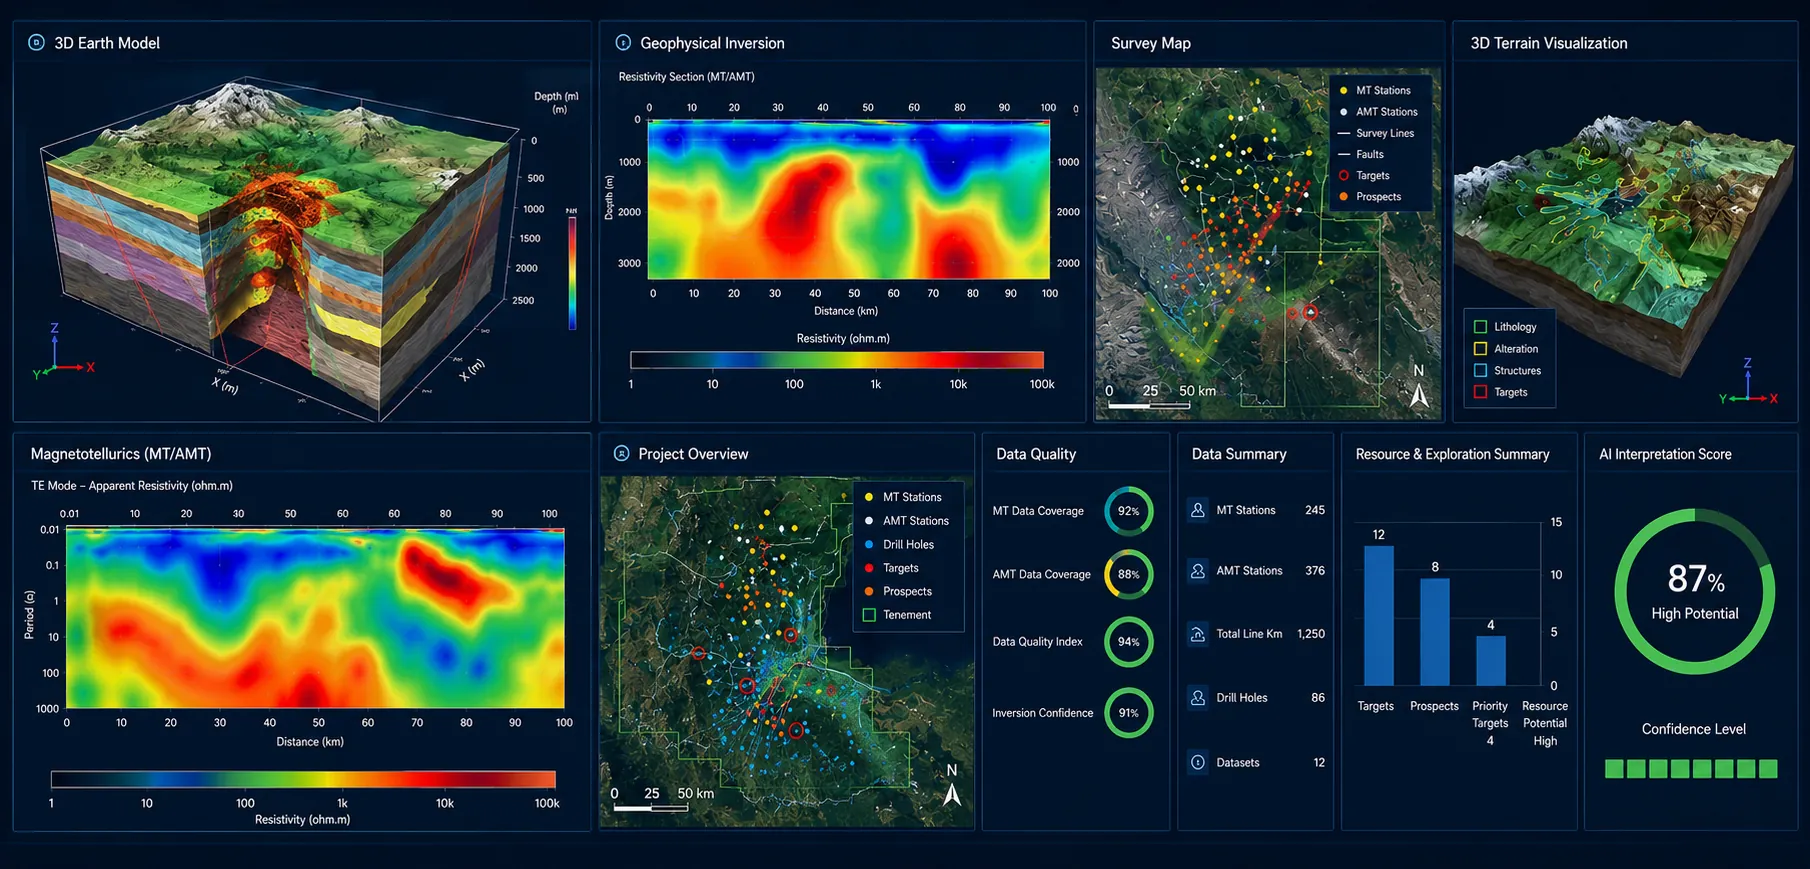This screenshot has height=869, width=1810.
Task: Click "TE Mode – Apparent Resistivity (ohm.m)" subtitle
Action: (132, 486)
